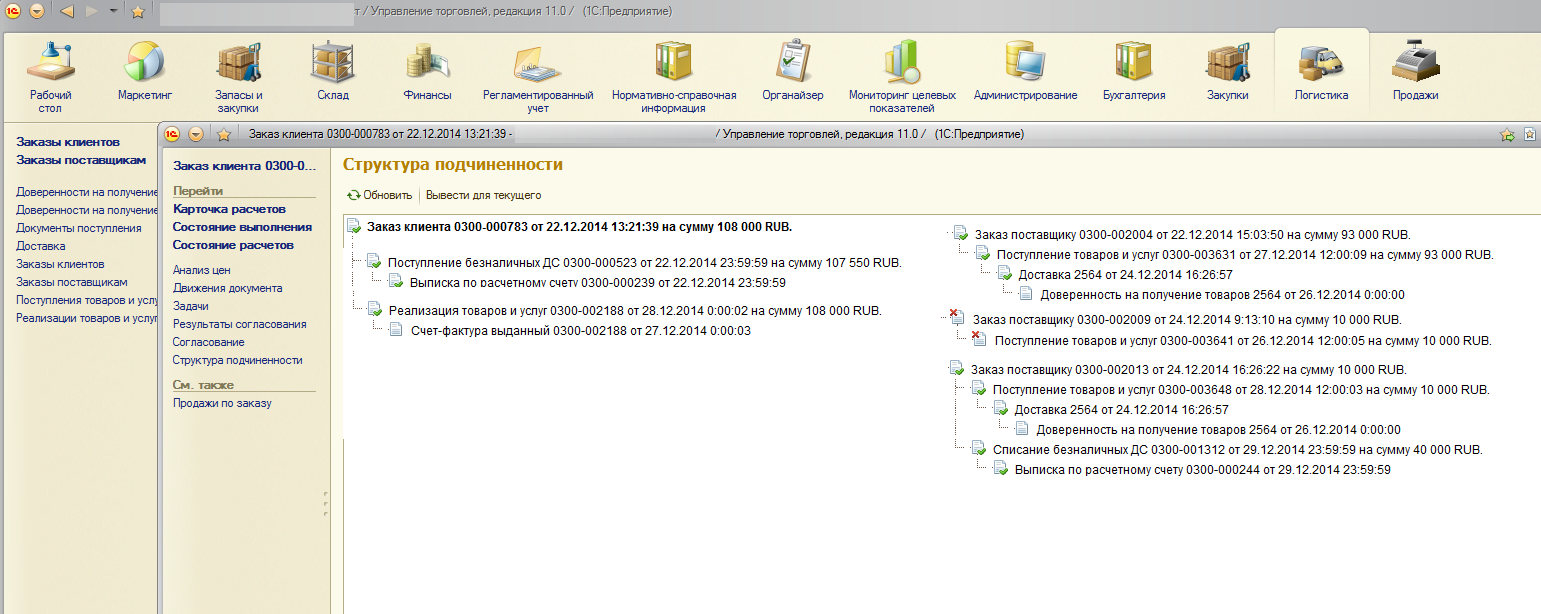This screenshot has width=1541, height=614.
Task: Select Реализация товаров и услуг 0300-002188 document
Action: click(x=634, y=310)
